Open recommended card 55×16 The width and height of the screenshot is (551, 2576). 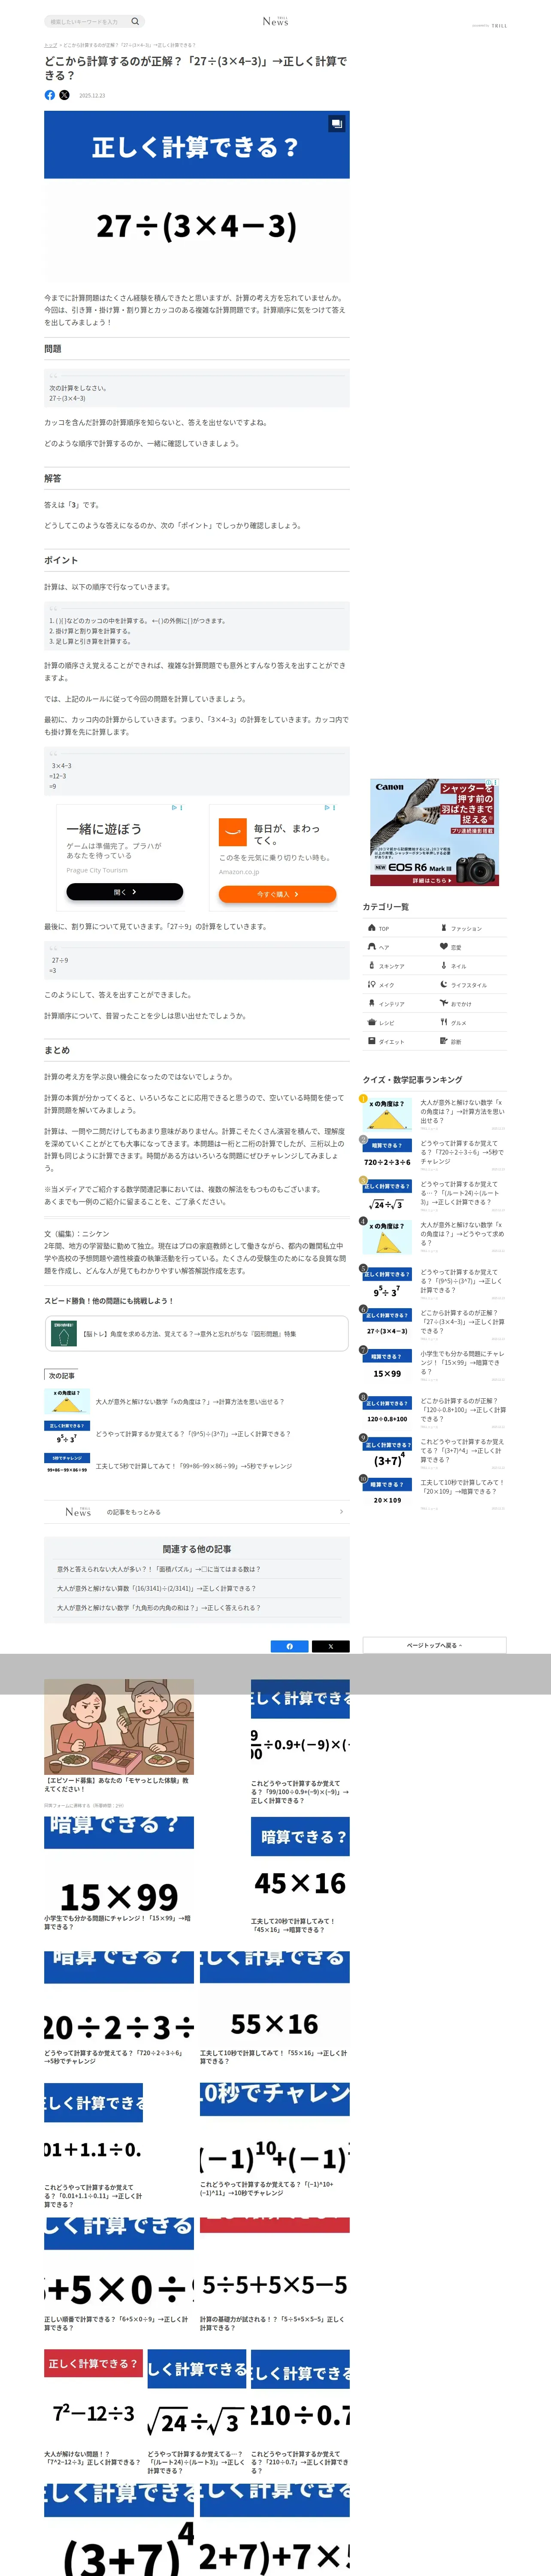275,2008
